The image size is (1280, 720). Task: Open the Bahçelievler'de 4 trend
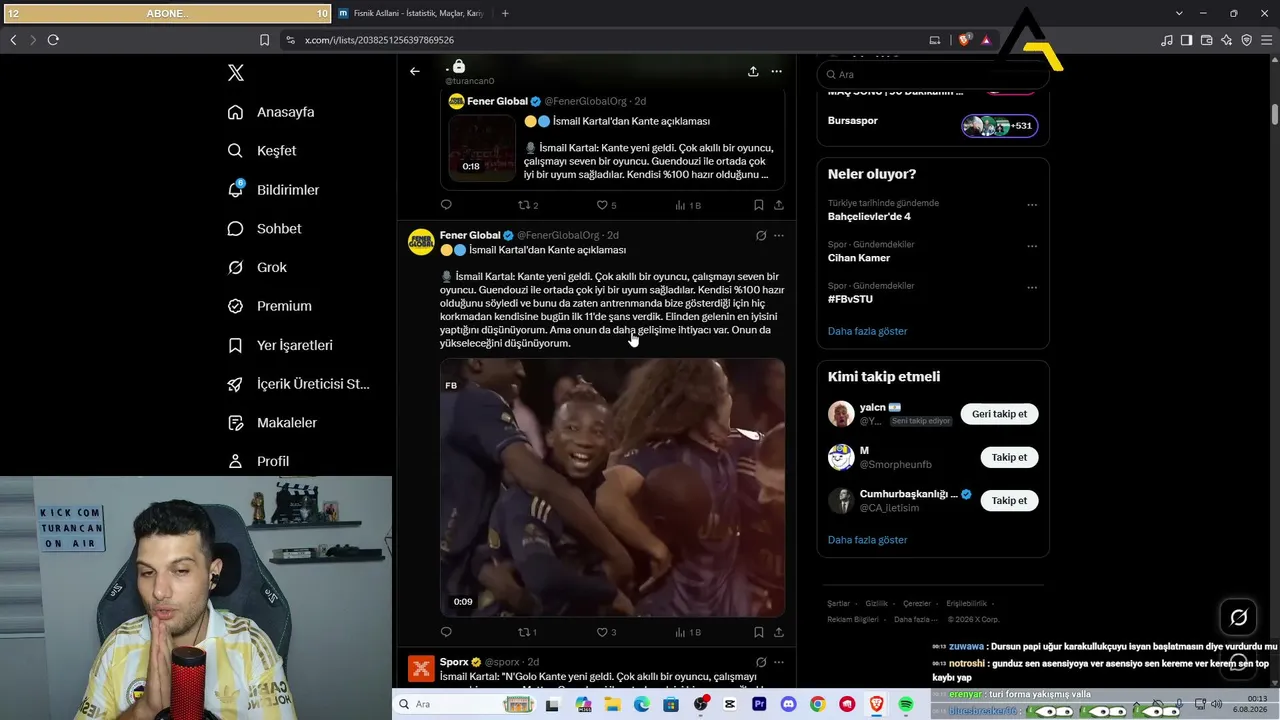(869, 216)
